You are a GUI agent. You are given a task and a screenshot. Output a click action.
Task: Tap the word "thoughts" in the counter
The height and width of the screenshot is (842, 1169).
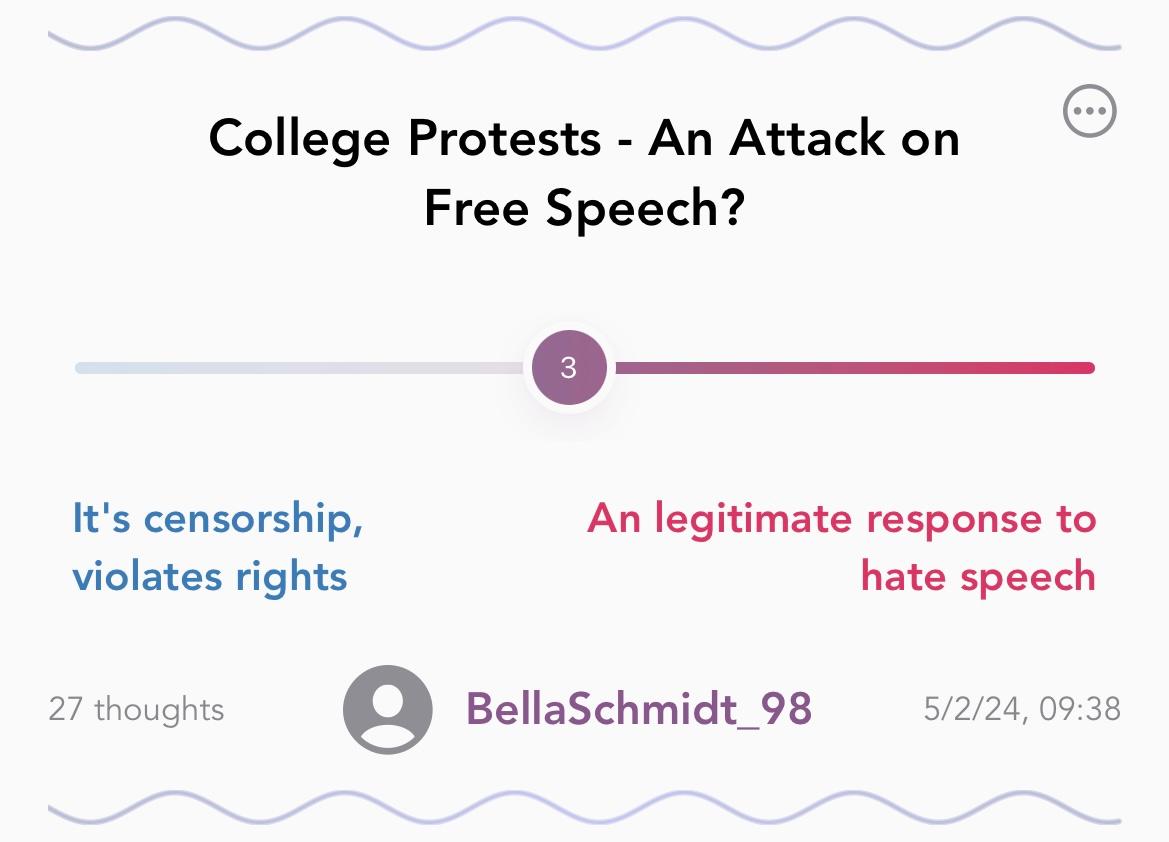tap(160, 709)
